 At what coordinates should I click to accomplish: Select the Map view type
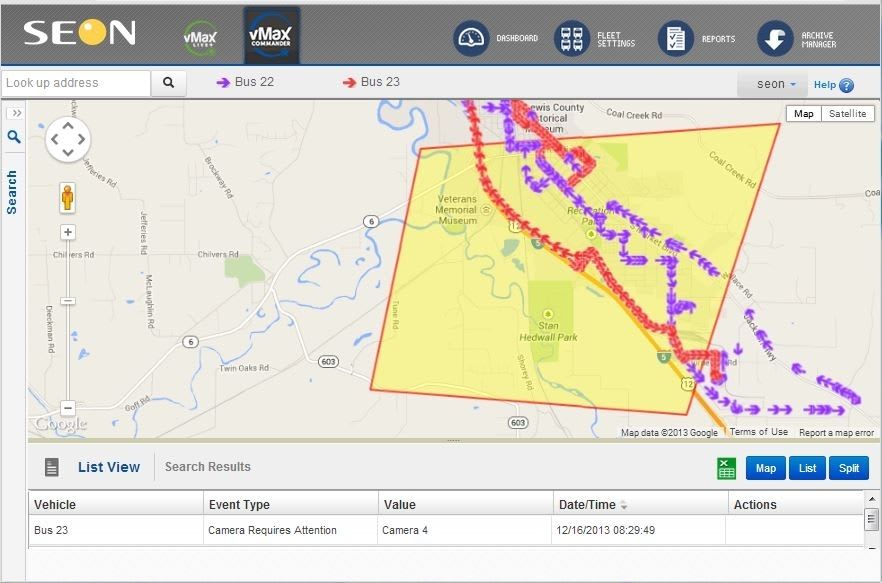(803, 114)
